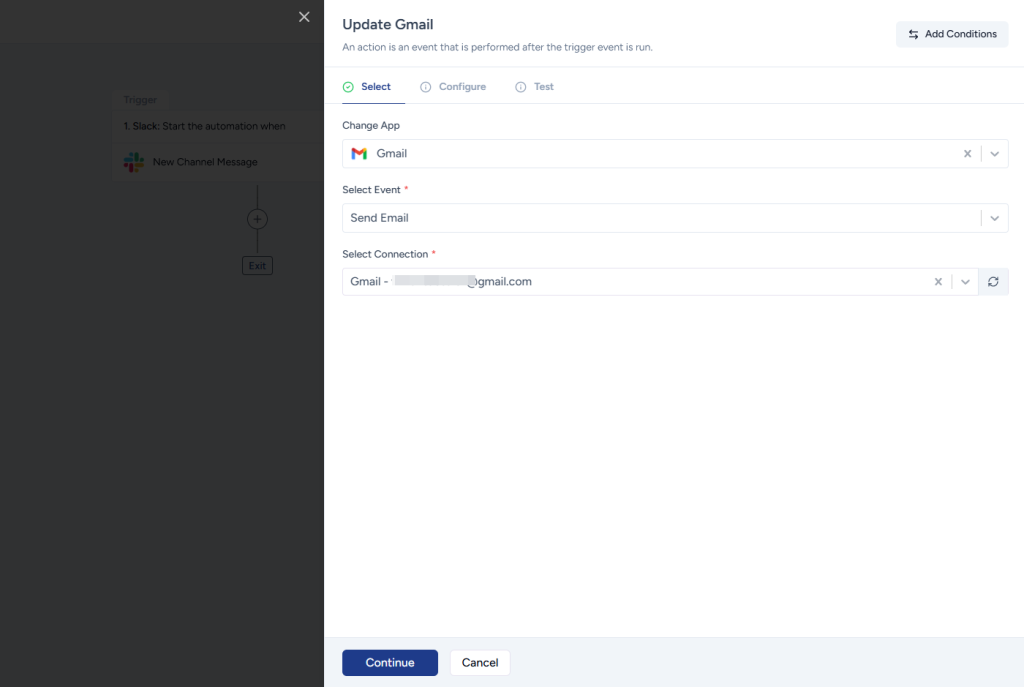This screenshot has height=687, width=1024.
Task: Close the Update Gmail side panel
Action: click(304, 17)
